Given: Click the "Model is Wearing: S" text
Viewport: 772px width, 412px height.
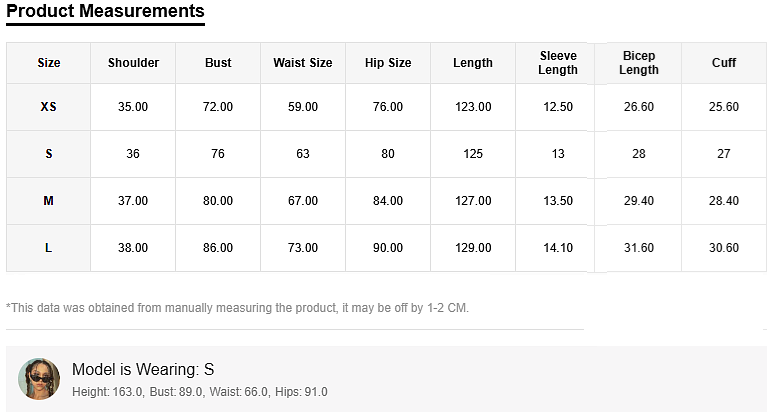Looking at the screenshot, I should [x=143, y=369].
